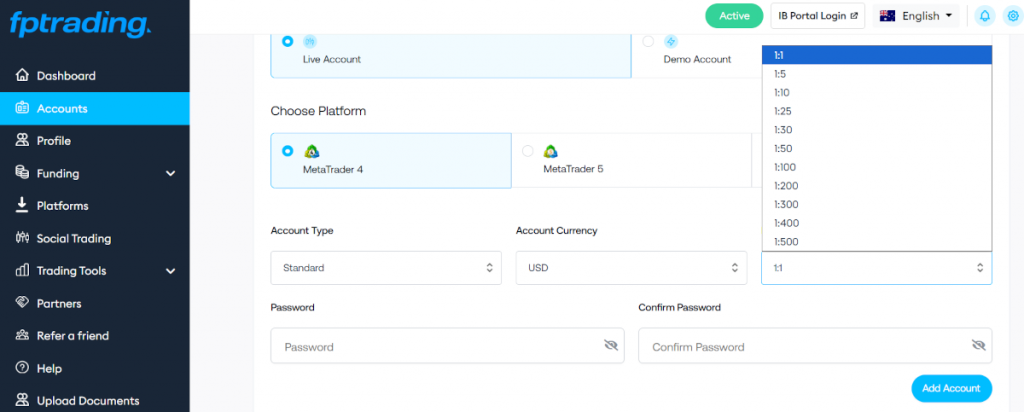This screenshot has width=1024, height=412.
Task: Choose 1:25 leverage option
Action: (x=876, y=111)
